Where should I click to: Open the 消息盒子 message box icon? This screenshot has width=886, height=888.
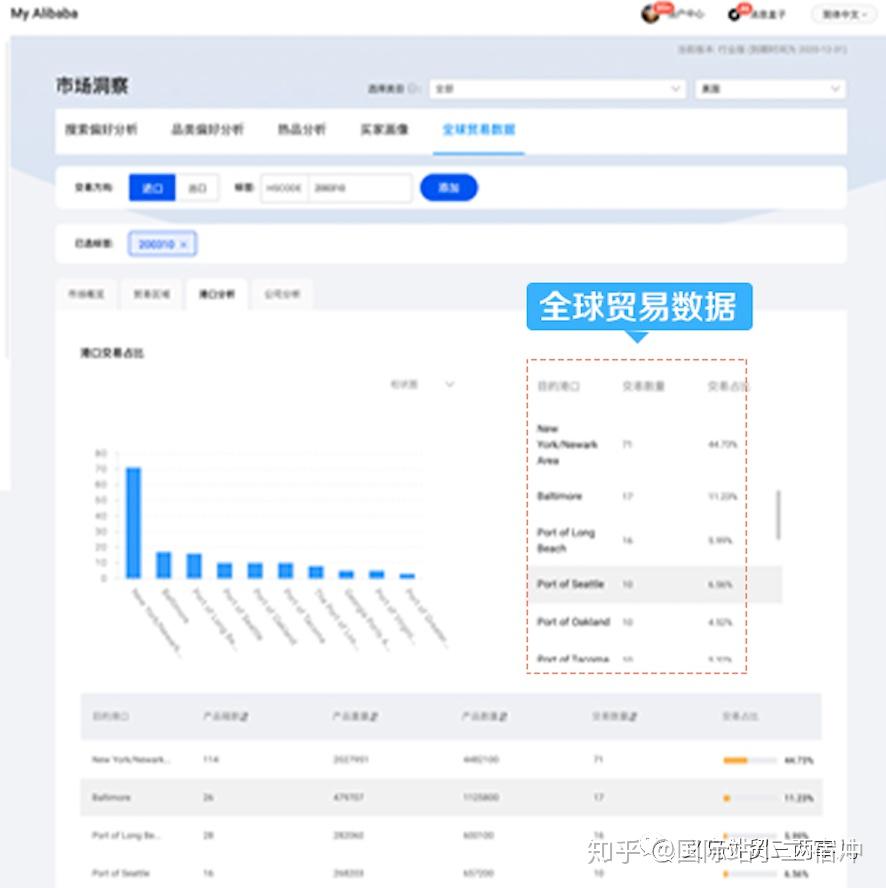[738, 13]
